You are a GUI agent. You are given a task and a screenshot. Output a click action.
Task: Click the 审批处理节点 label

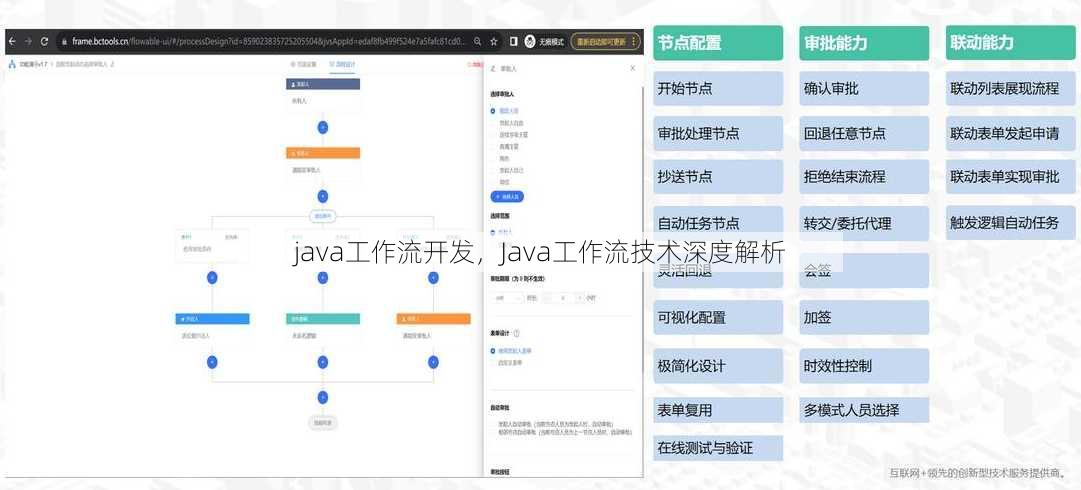[x=698, y=134]
